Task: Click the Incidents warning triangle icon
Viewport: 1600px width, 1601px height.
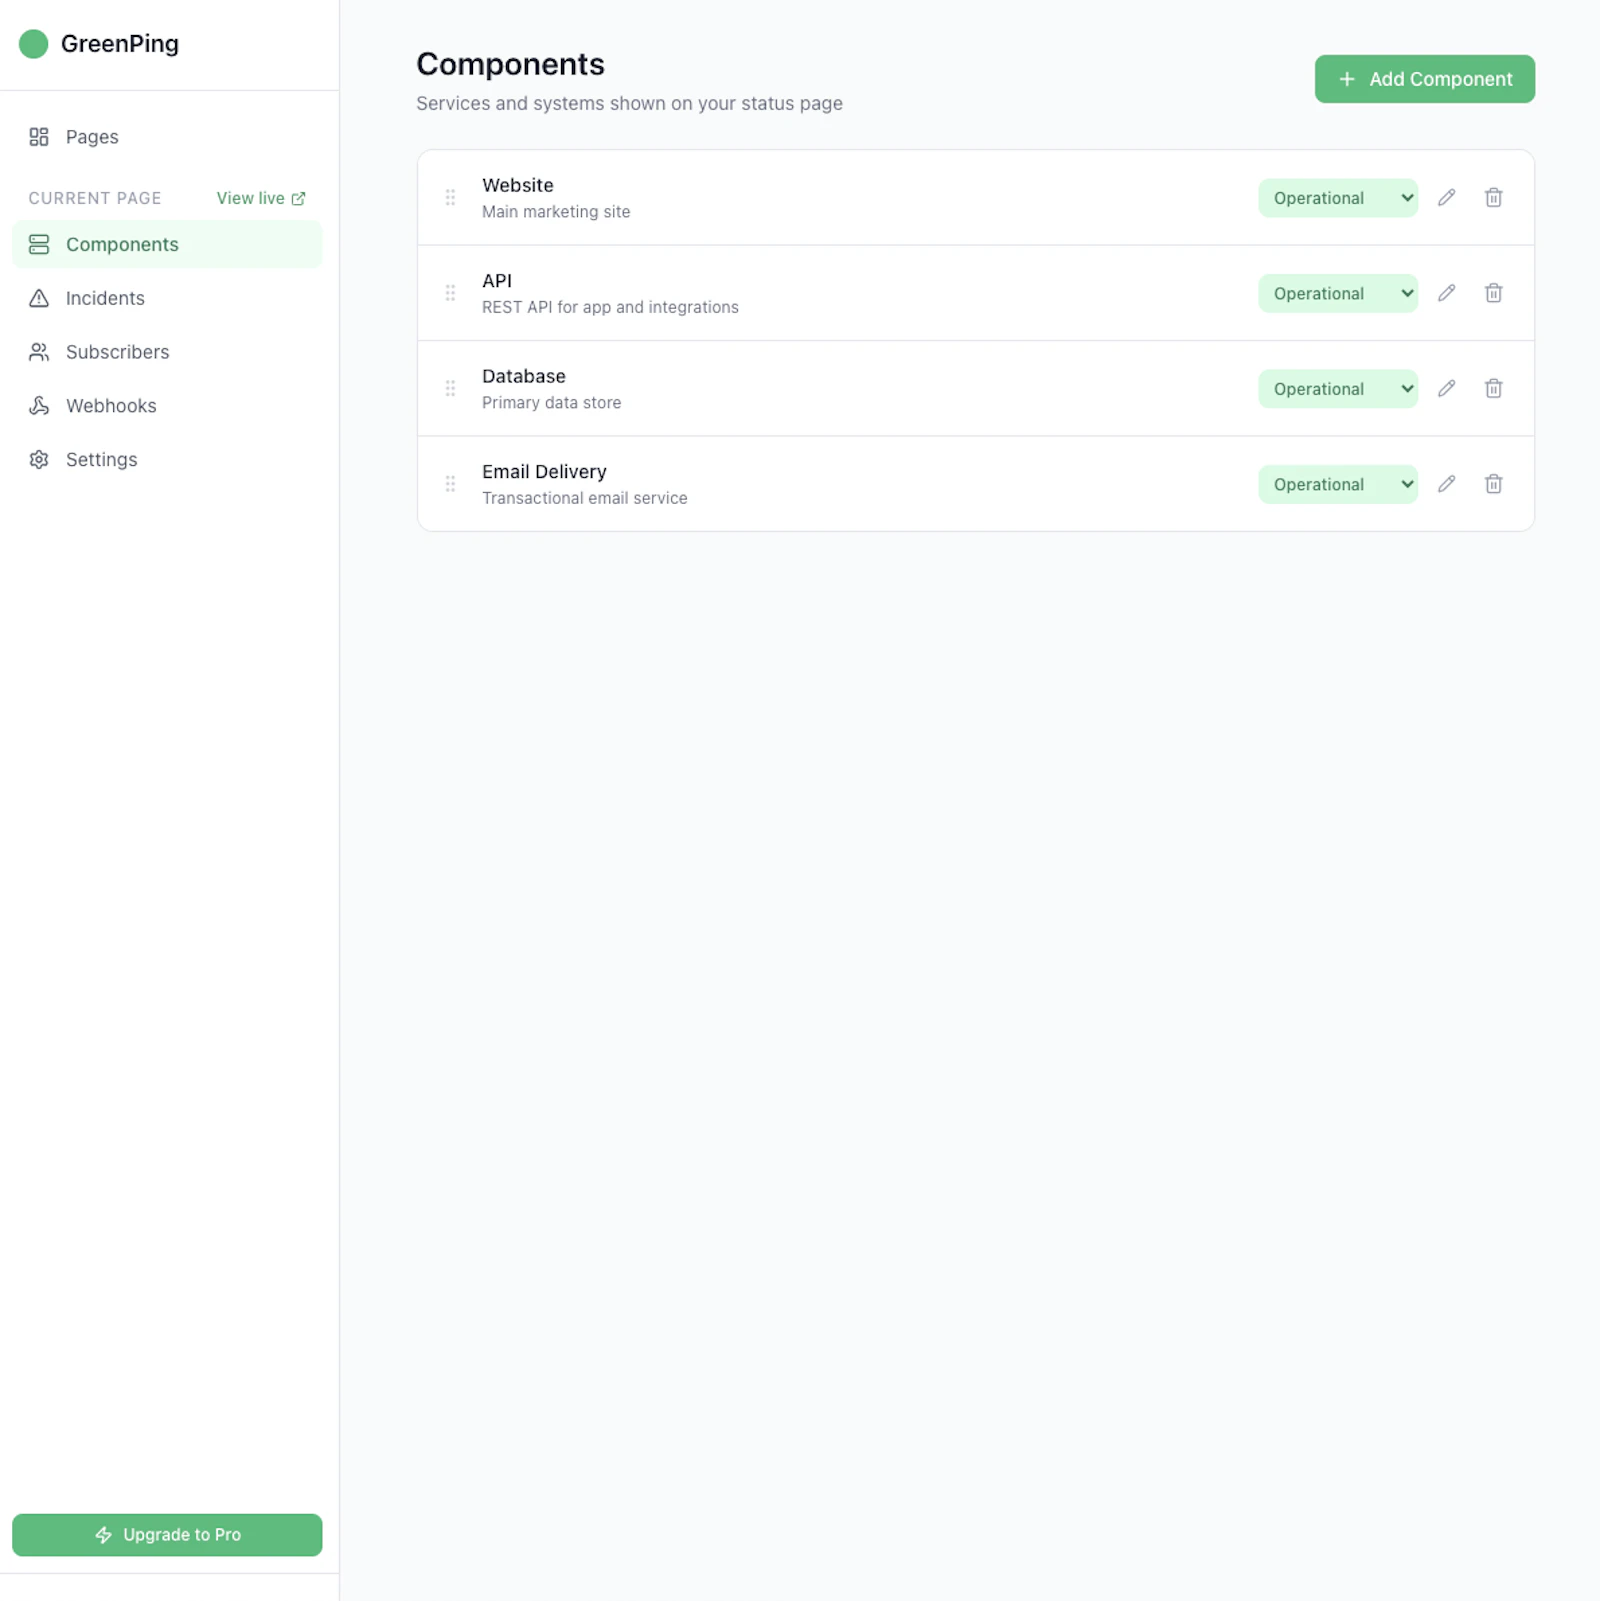Action: tap(39, 298)
